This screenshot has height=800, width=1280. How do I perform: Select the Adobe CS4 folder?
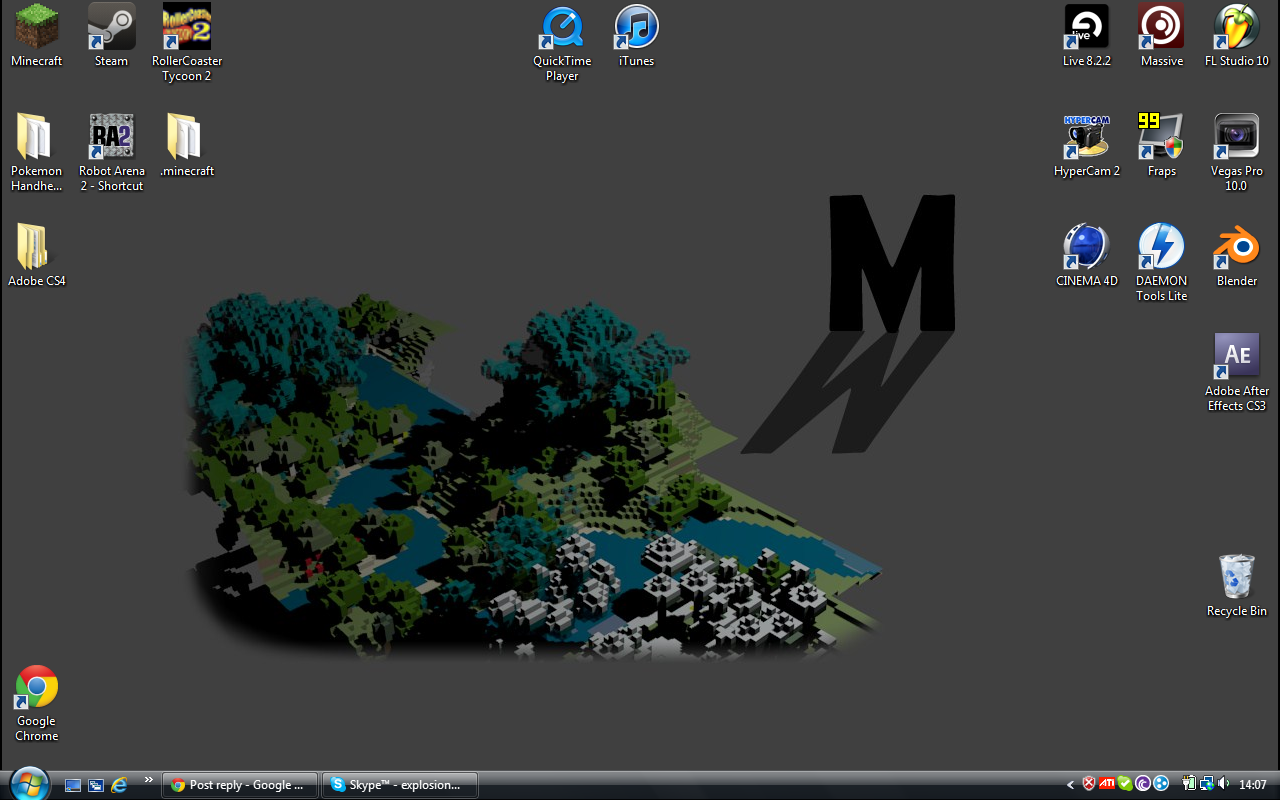point(36,255)
